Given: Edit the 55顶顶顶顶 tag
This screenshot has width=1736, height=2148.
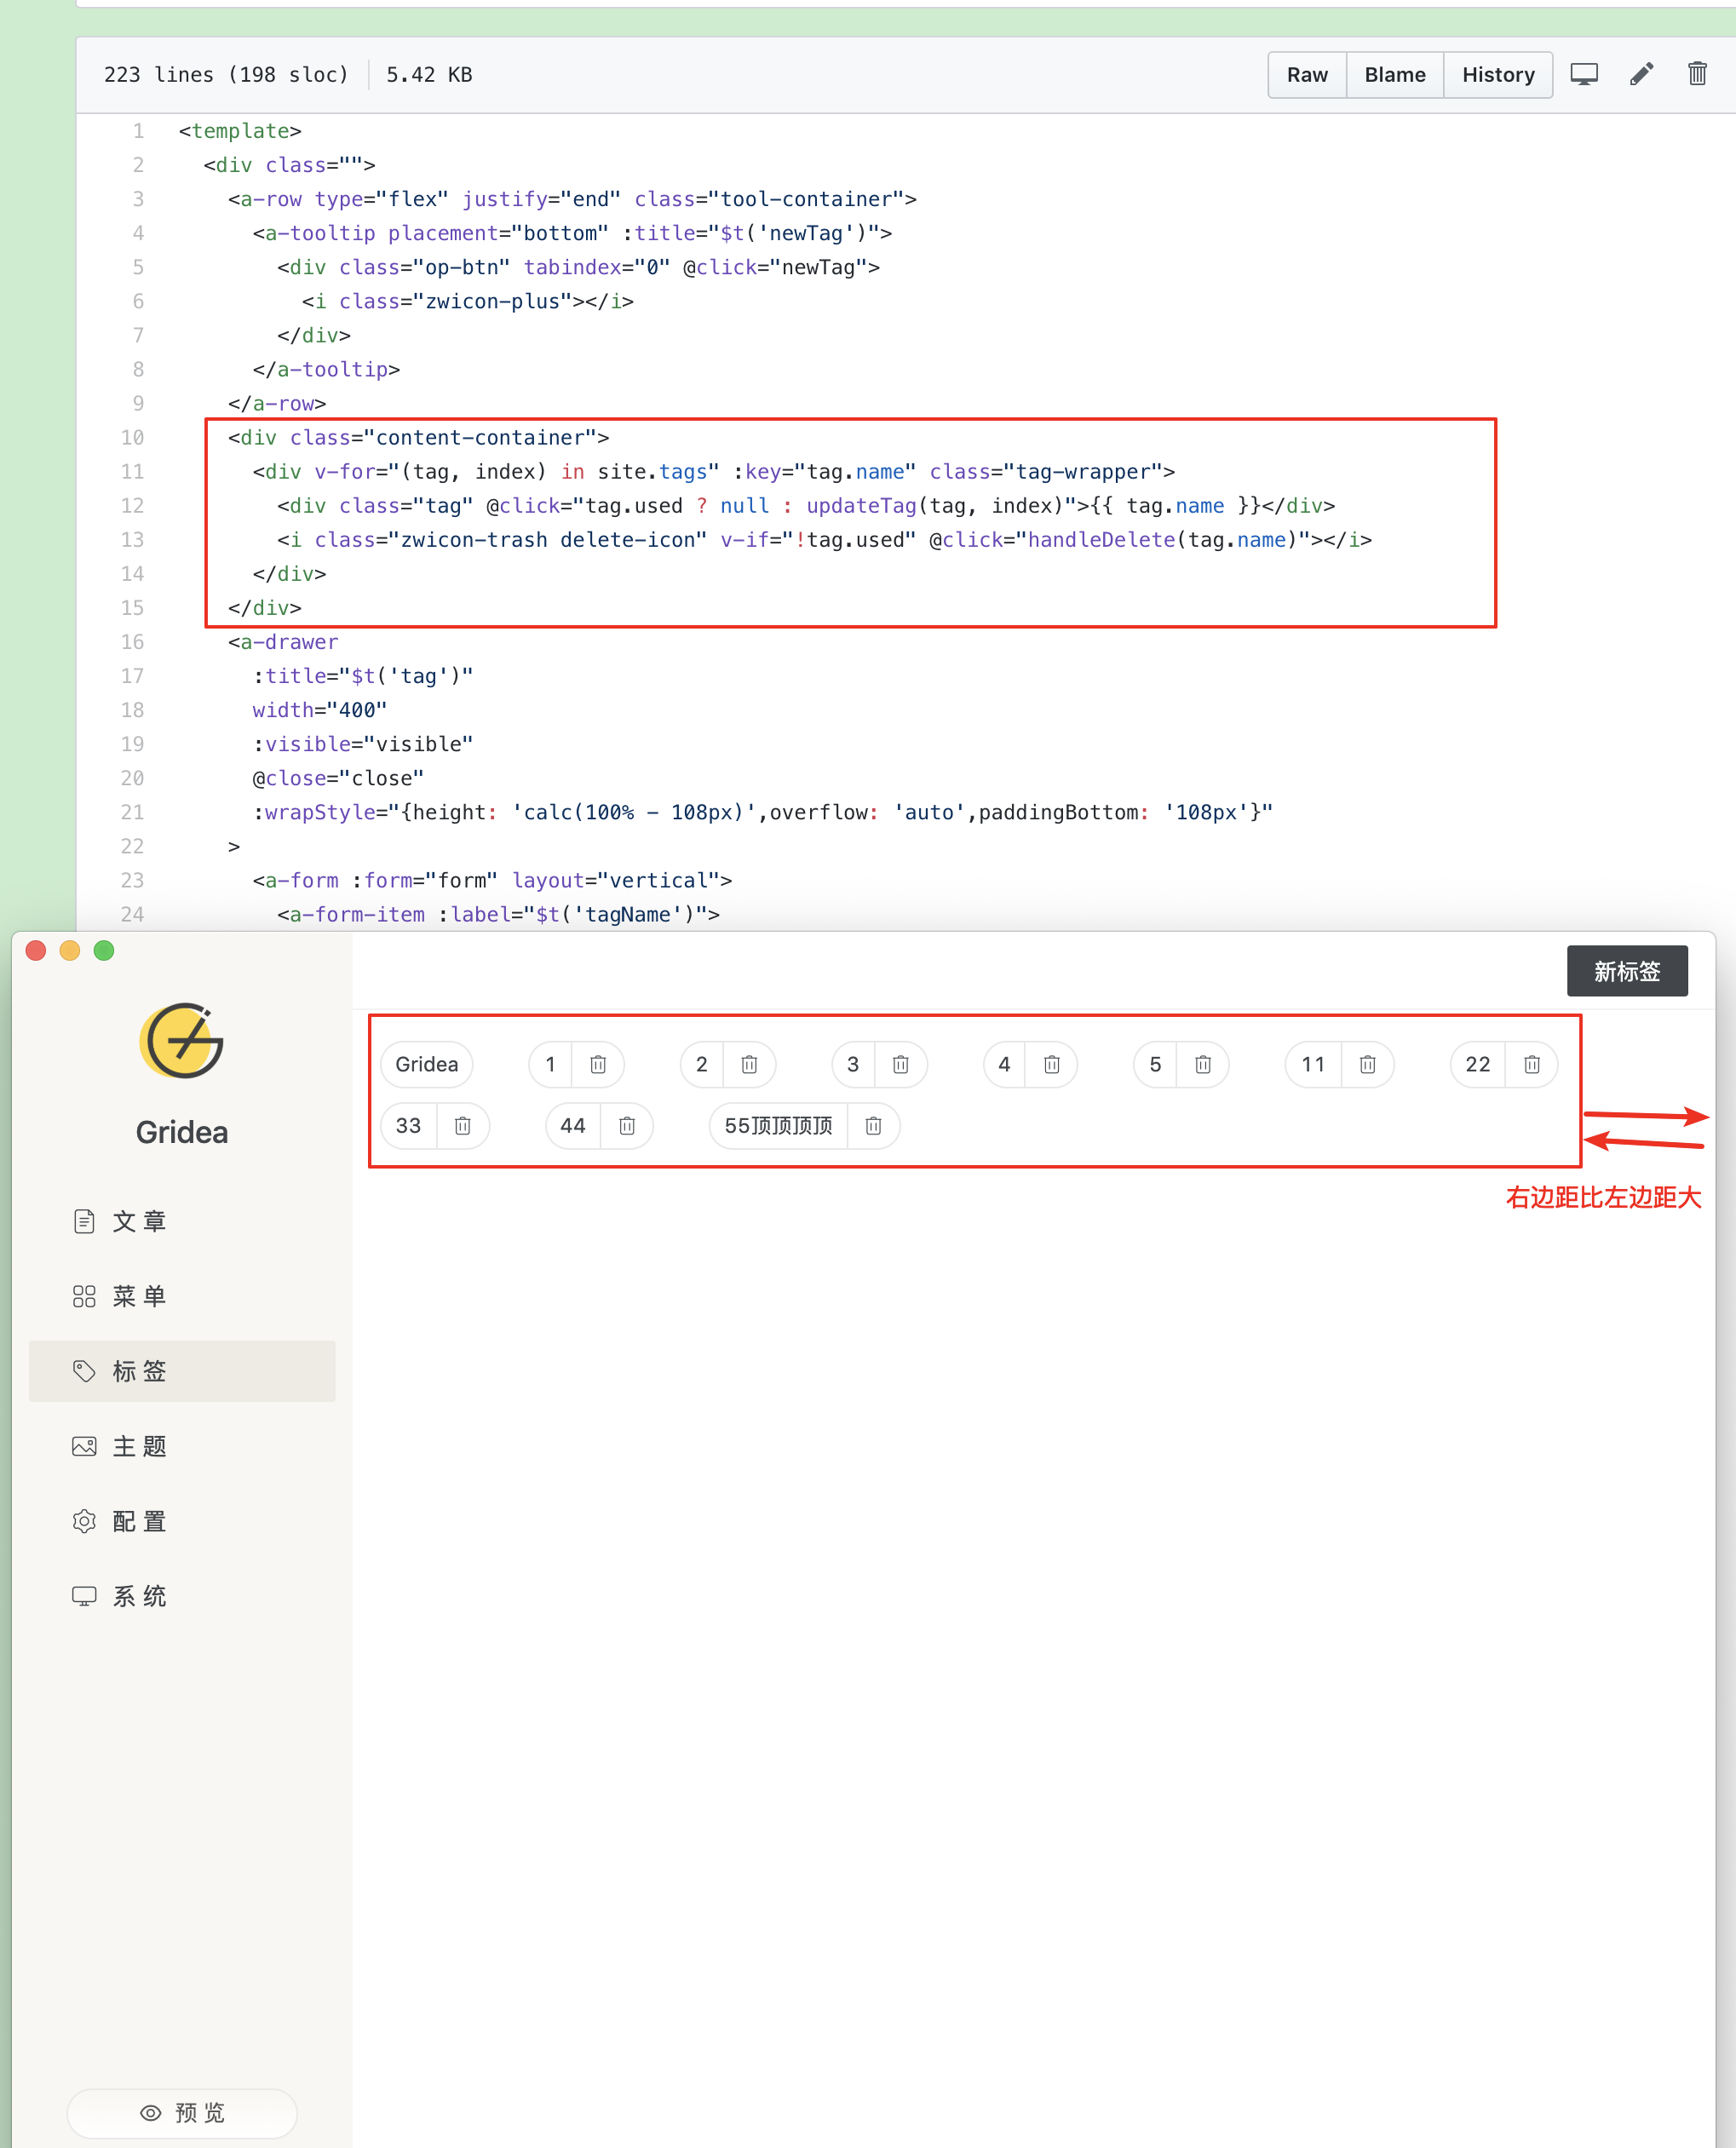Looking at the screenshot, I should click(x=778, y=1126).
